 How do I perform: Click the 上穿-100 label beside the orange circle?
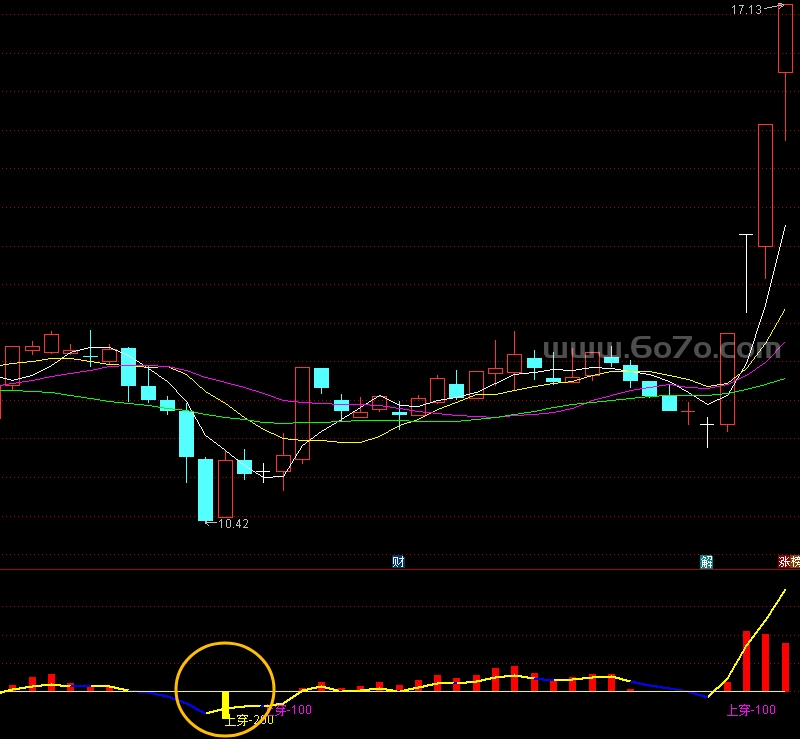293,711
